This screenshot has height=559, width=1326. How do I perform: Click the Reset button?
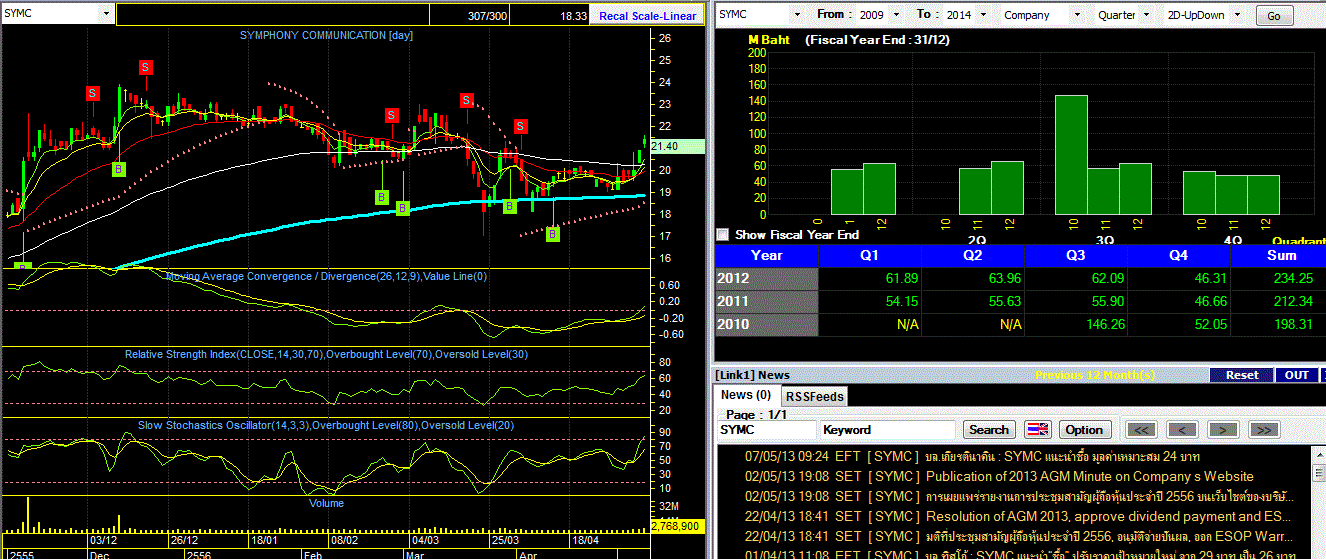[x=1242, y=375]
